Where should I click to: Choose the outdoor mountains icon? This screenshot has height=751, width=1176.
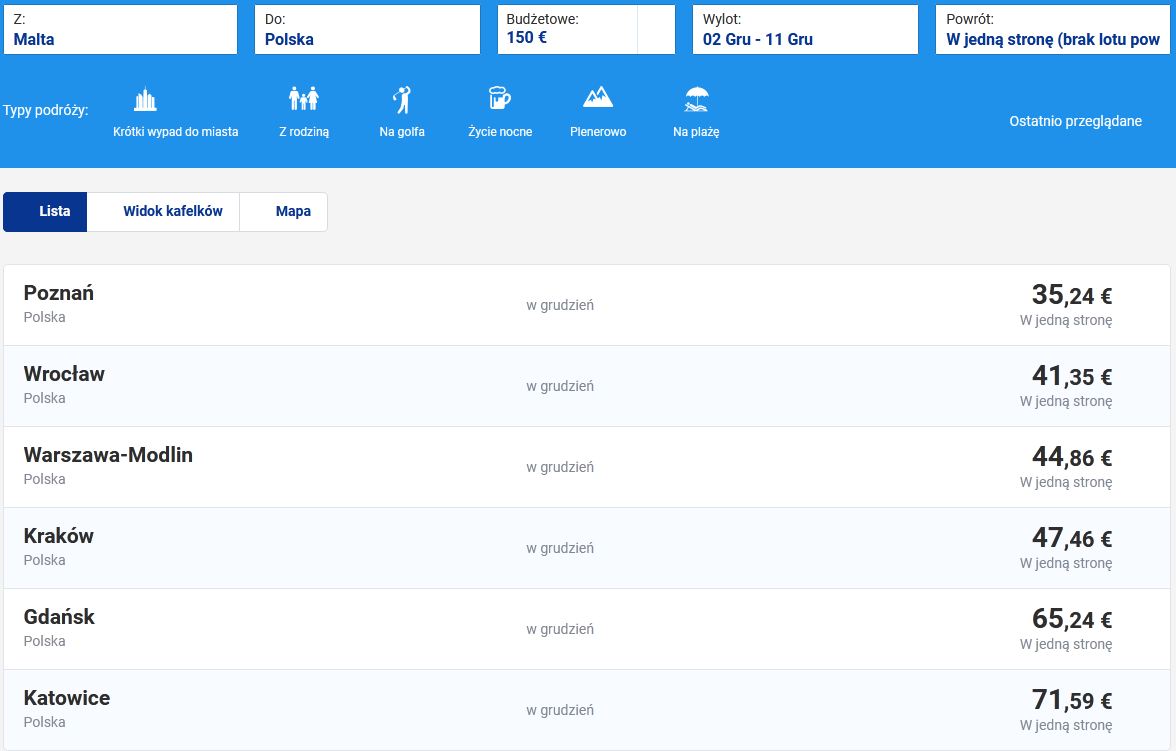coord(598,98)
